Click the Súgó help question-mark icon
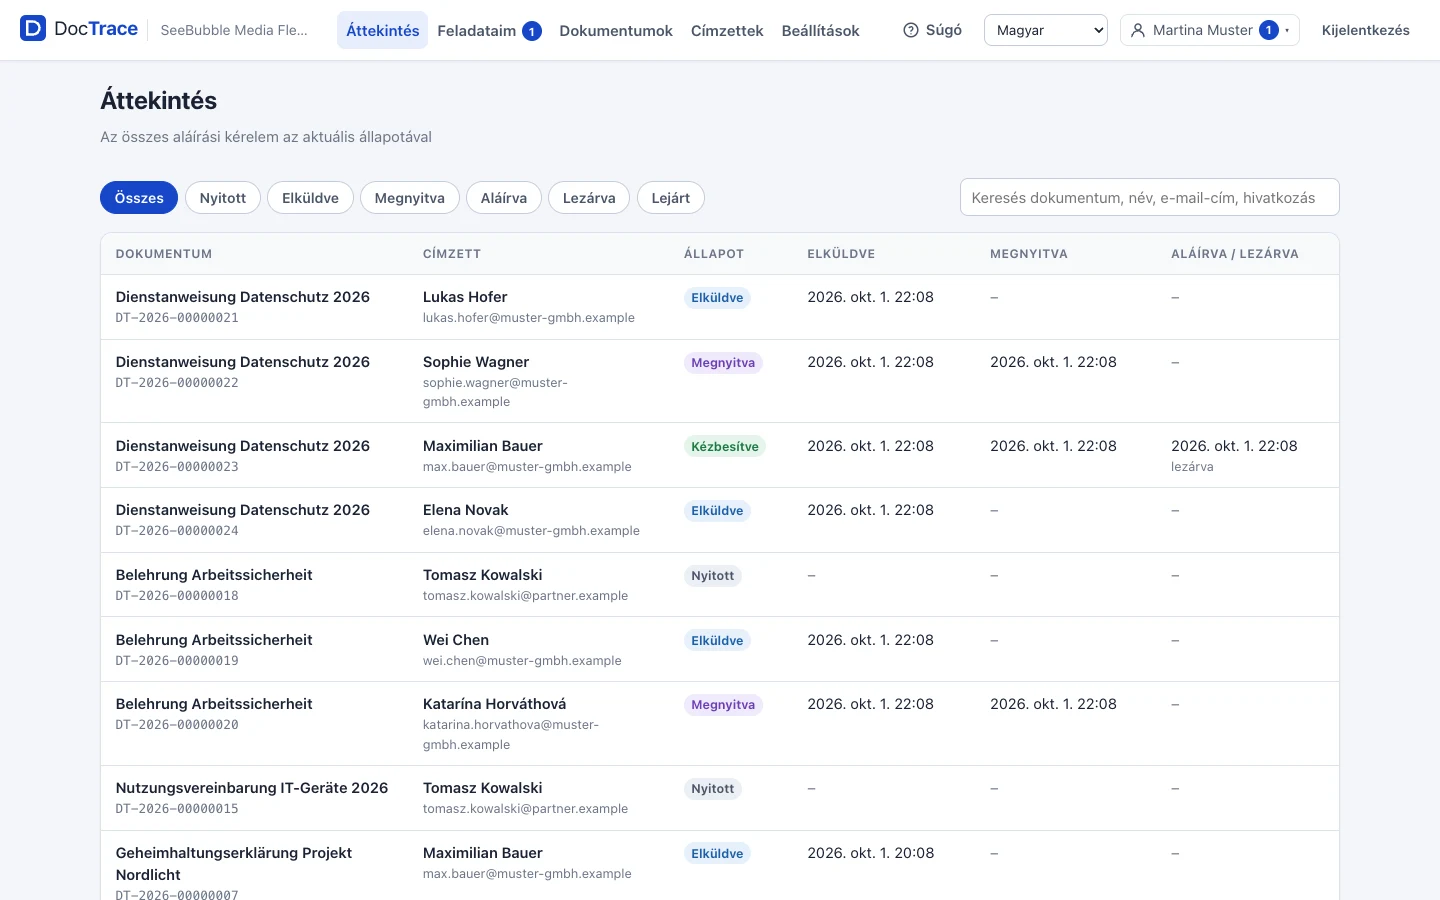 [910, 30]
